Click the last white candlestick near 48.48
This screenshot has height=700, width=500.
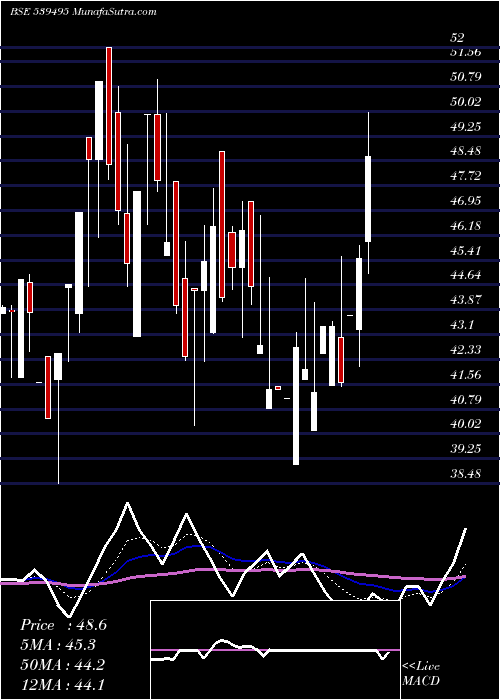pos(368,199)
